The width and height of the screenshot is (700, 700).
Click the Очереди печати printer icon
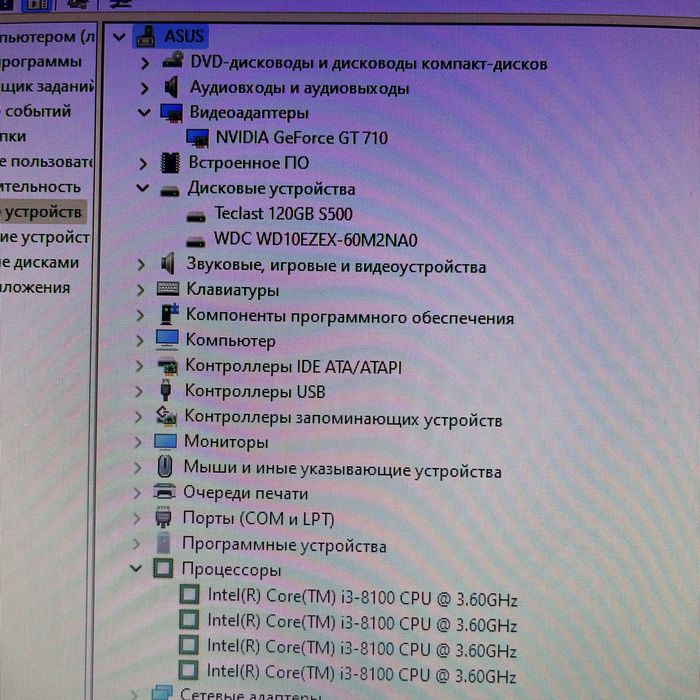(x=164, y=491)
